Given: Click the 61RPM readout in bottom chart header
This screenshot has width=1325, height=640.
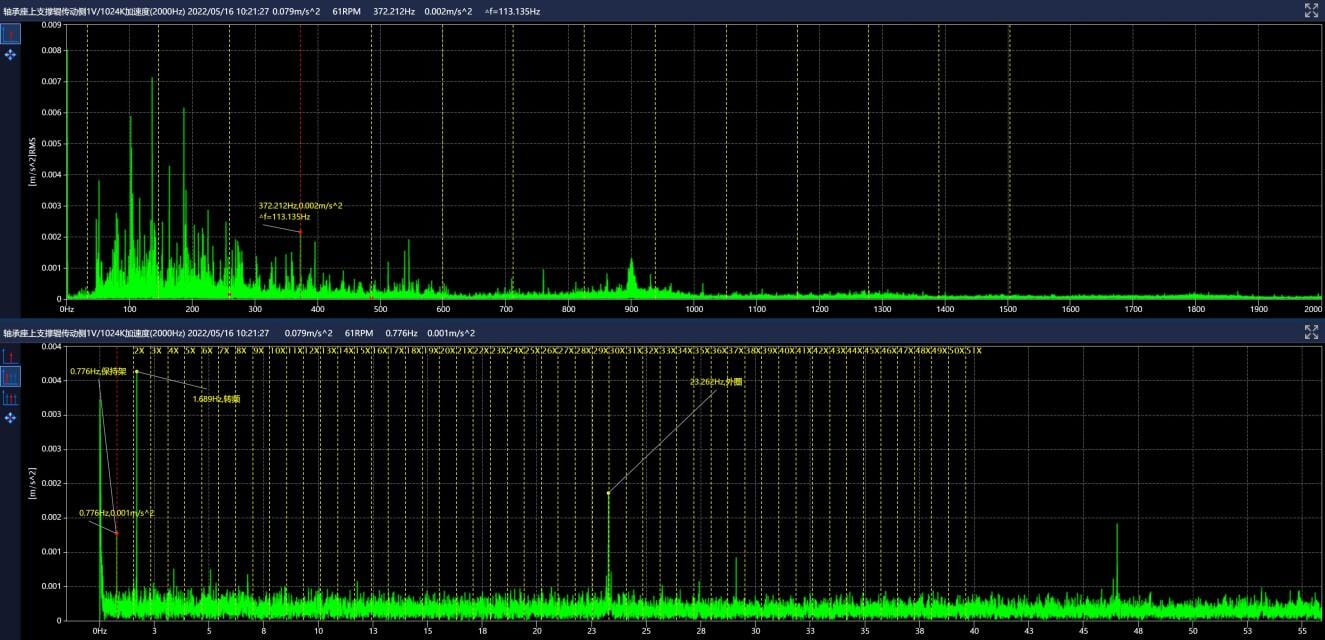Looking at the screenshot, I should coord(358,332).
